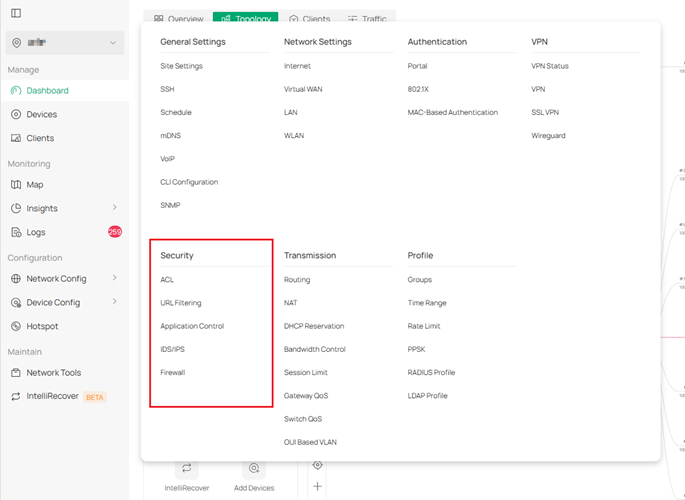
Task: Click the Network Config globe icon
Action: coord(16,279)
